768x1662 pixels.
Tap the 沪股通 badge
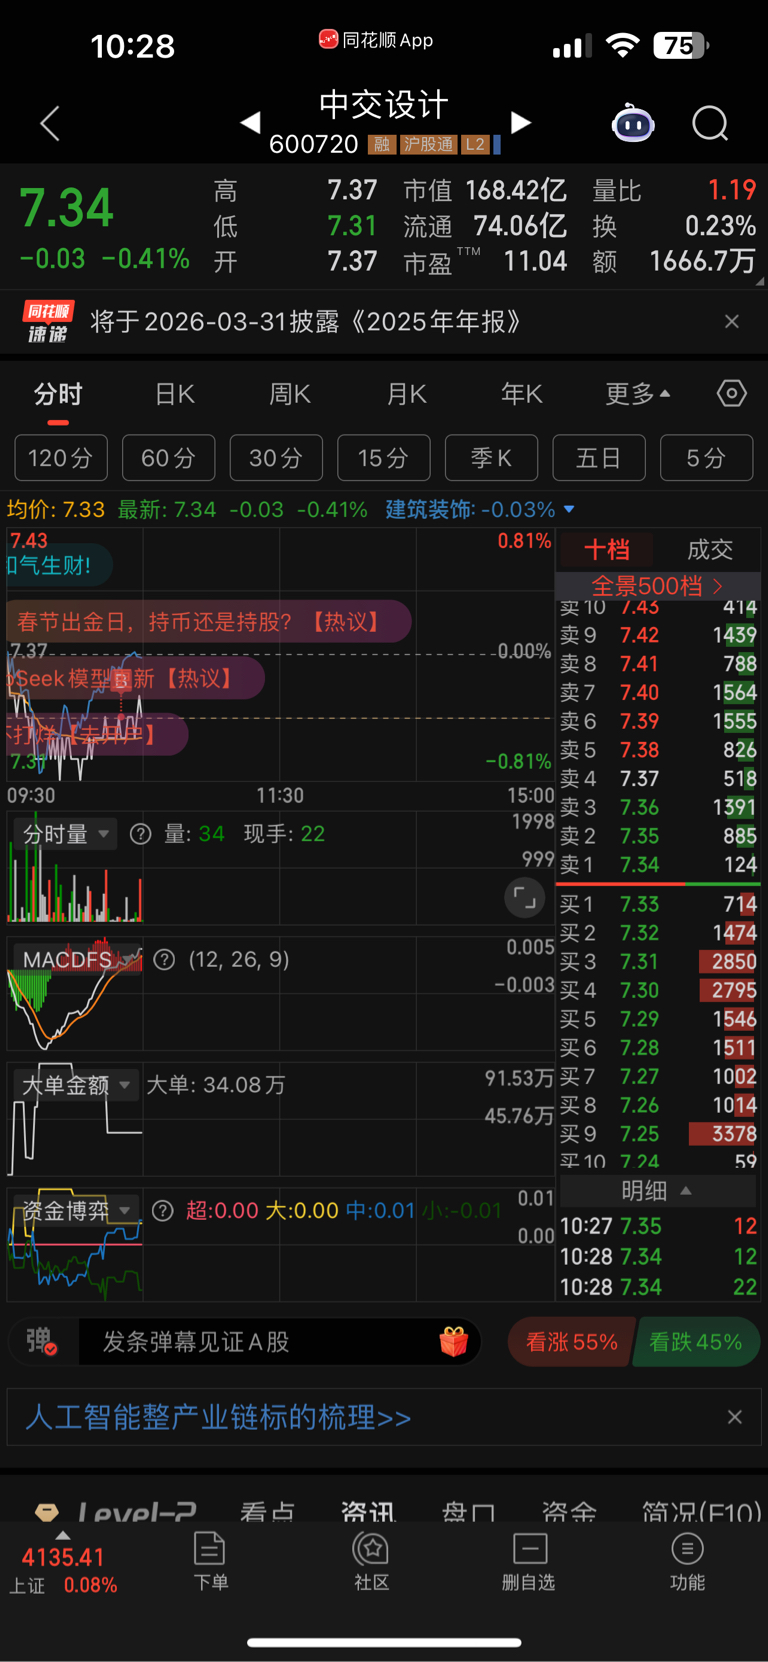point(428,145)
